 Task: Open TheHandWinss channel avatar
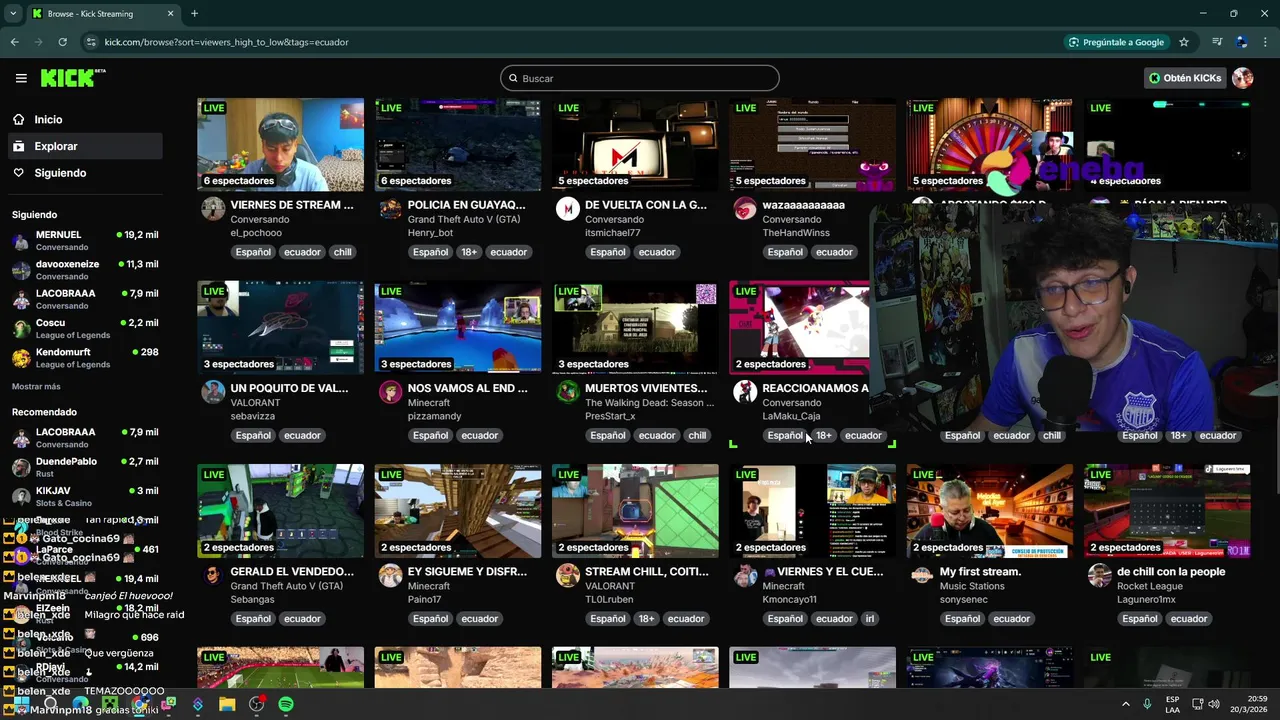point(745,209)
